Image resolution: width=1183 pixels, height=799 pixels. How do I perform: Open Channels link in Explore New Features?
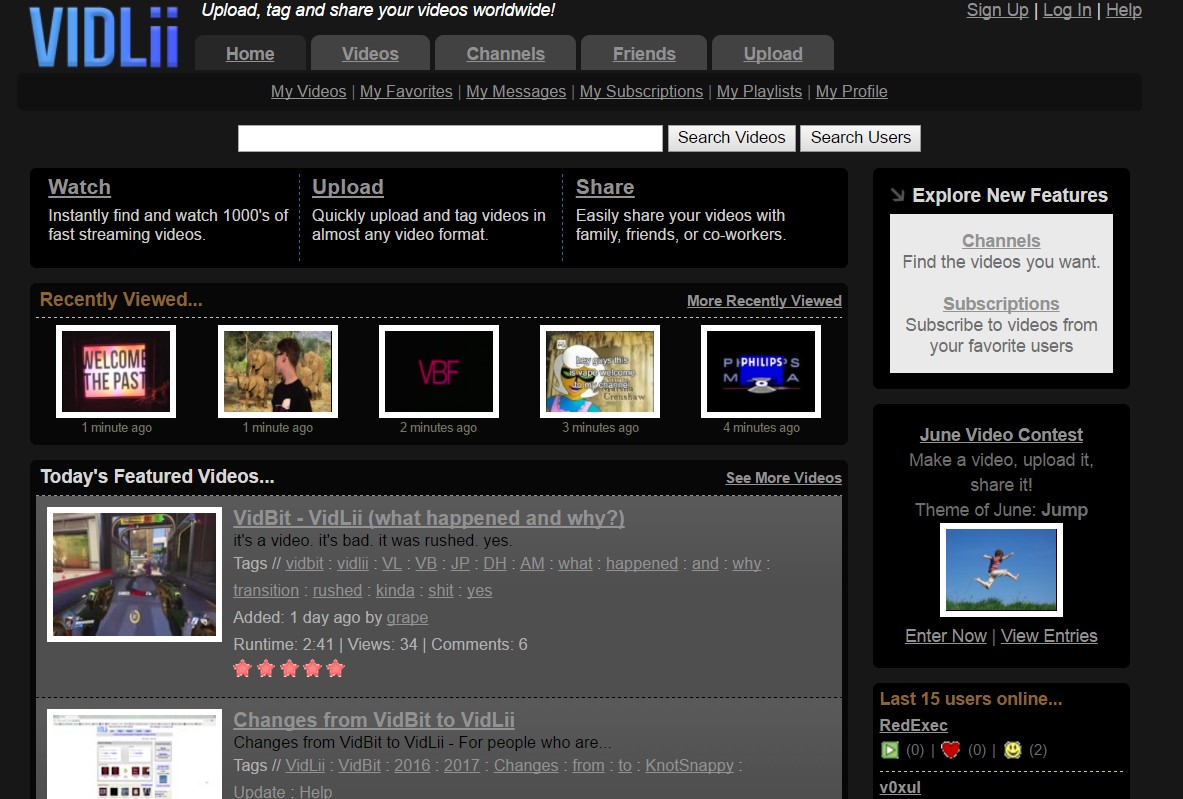[x=1000, y=241]
